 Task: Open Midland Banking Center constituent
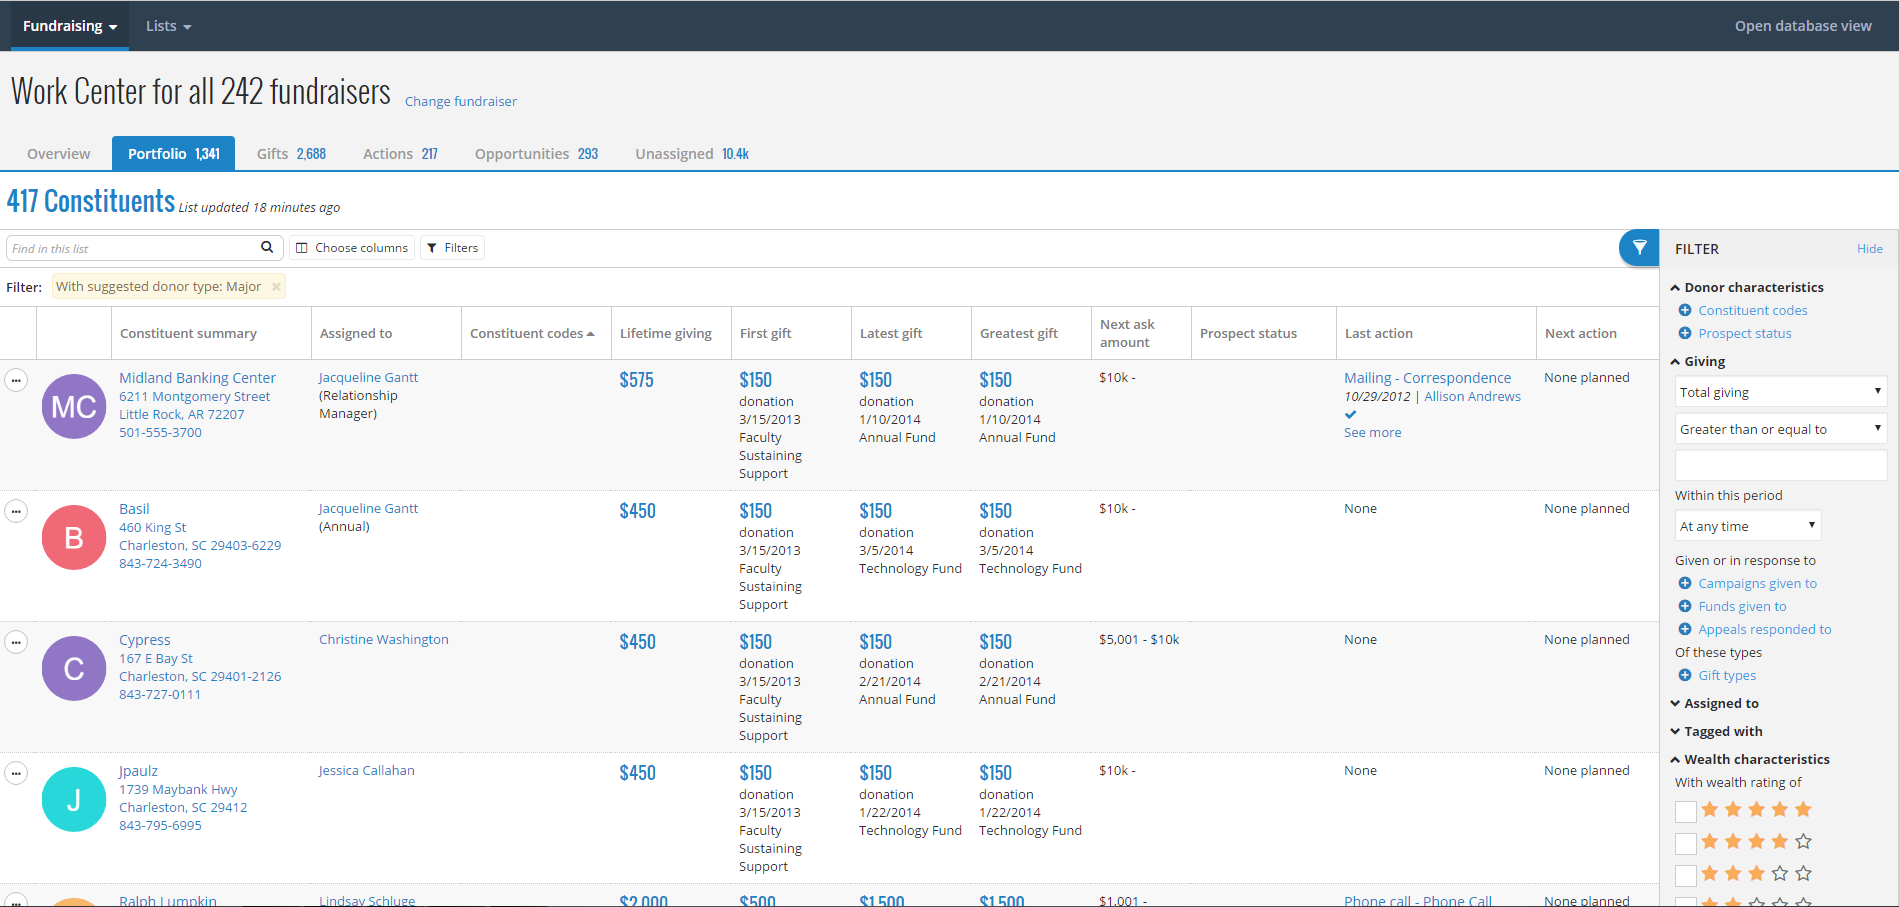(197, 378)
